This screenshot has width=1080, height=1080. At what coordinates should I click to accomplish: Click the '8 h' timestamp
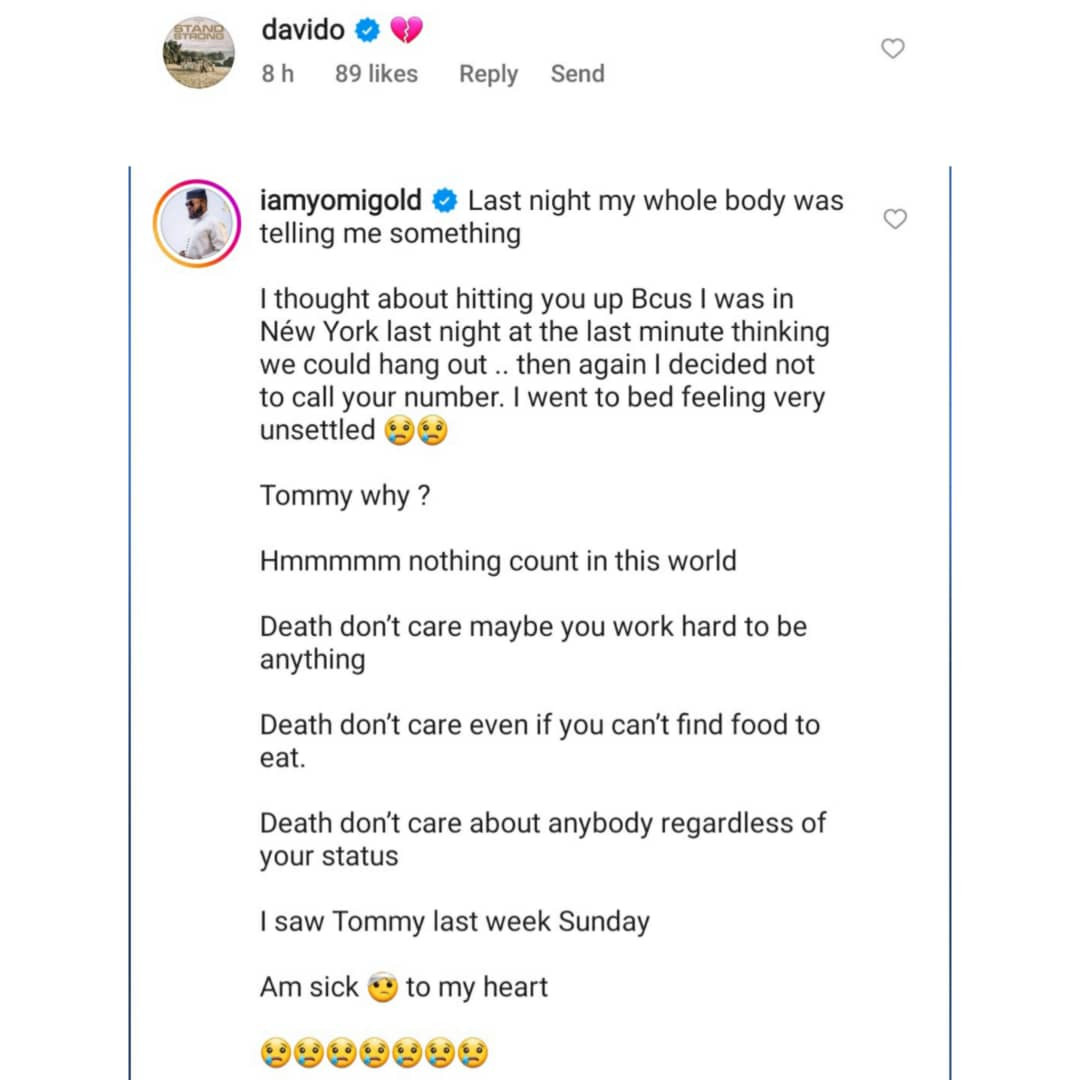pyautogui.click(x=277, y=74)
